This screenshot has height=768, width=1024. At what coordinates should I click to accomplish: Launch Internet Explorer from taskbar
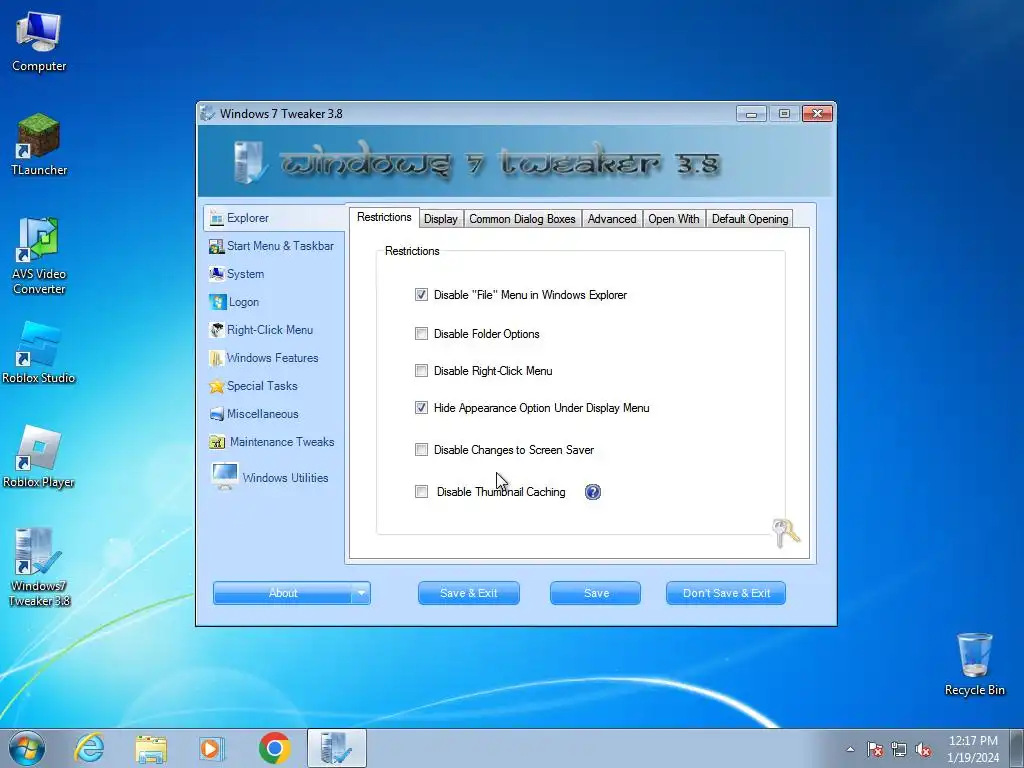pyautogui.click(x=89, y=748)
